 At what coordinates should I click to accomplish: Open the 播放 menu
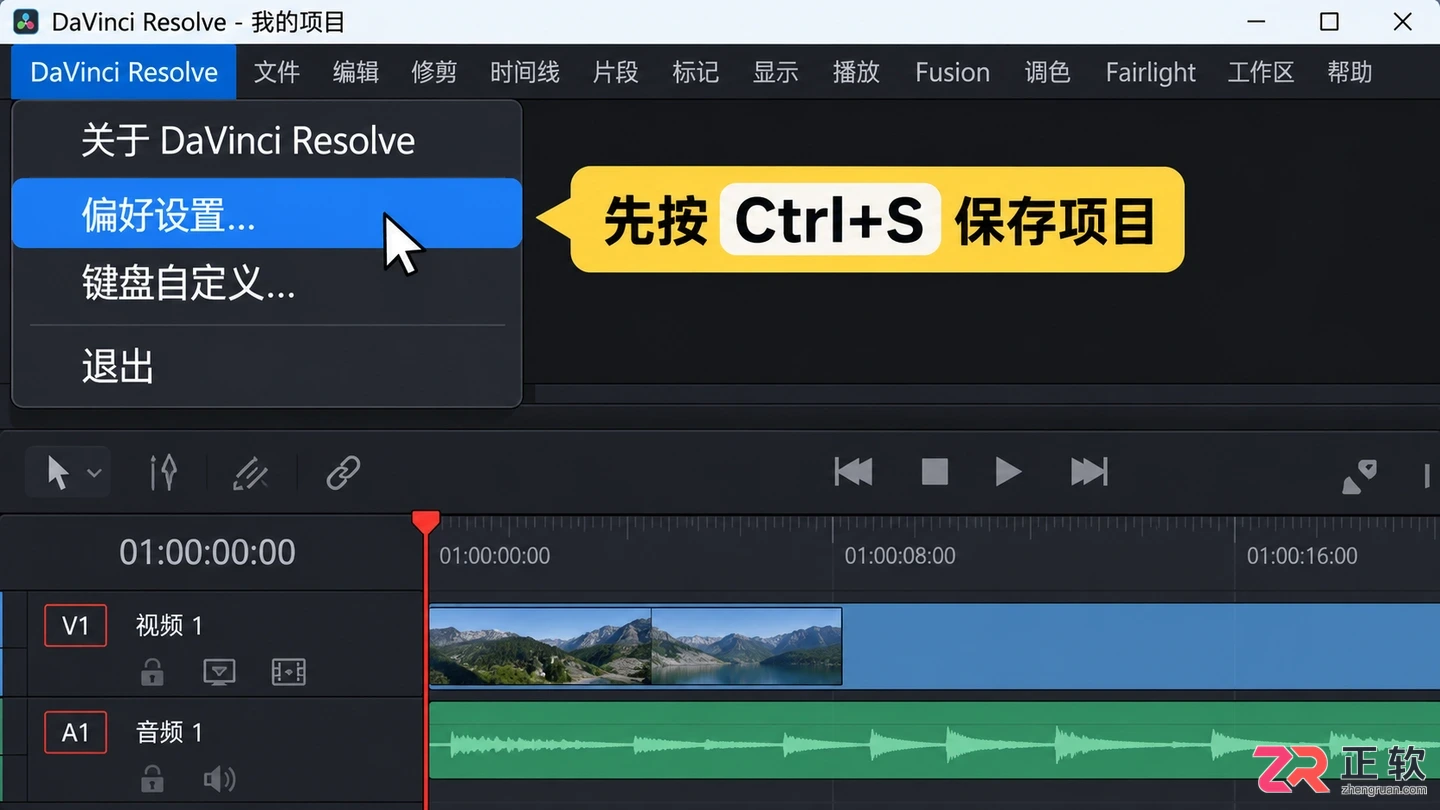(856, 72)
